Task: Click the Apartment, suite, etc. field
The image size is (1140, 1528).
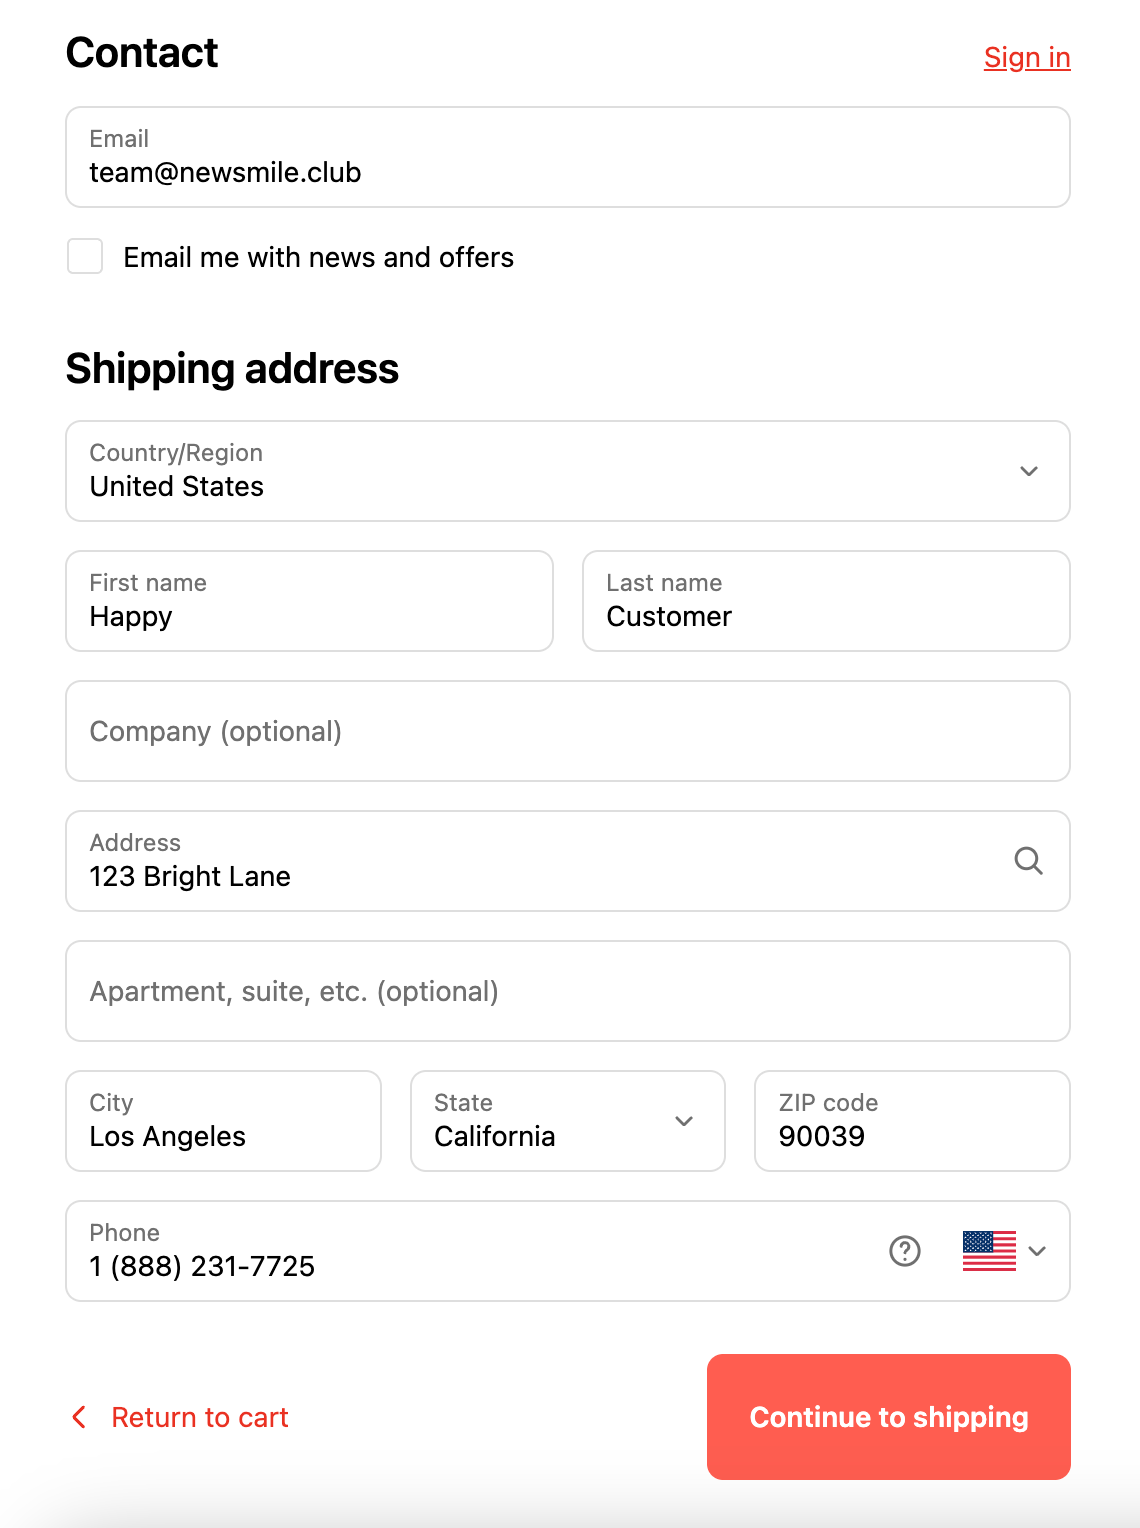Action: (567, 991)
